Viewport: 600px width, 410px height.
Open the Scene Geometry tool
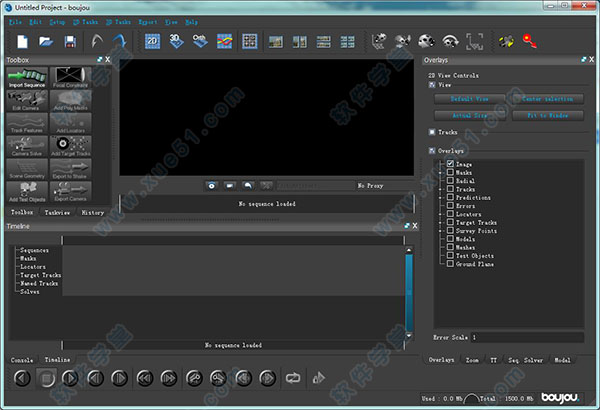(27, 169)
